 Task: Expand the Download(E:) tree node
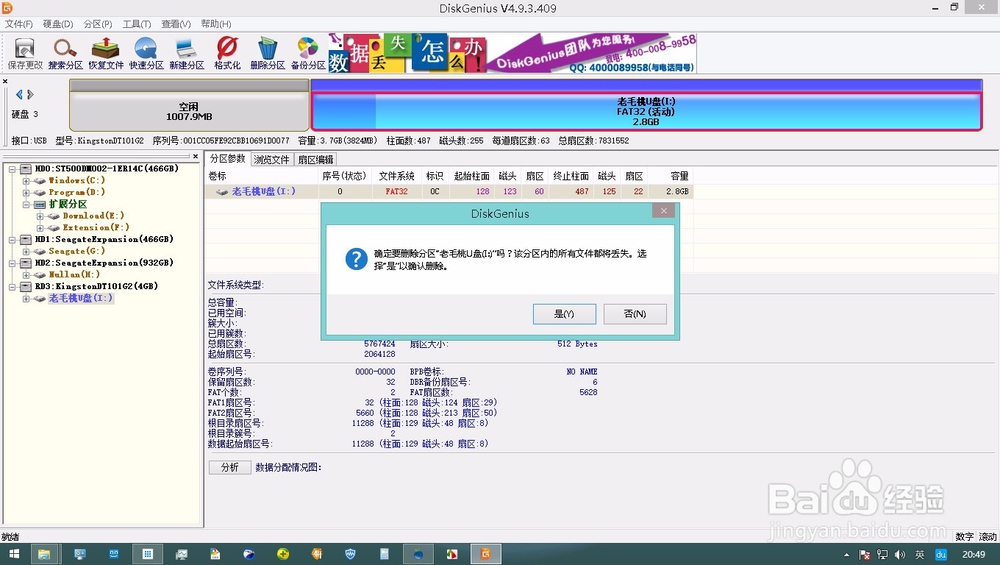pyautogui.click(x=40, y=216)
